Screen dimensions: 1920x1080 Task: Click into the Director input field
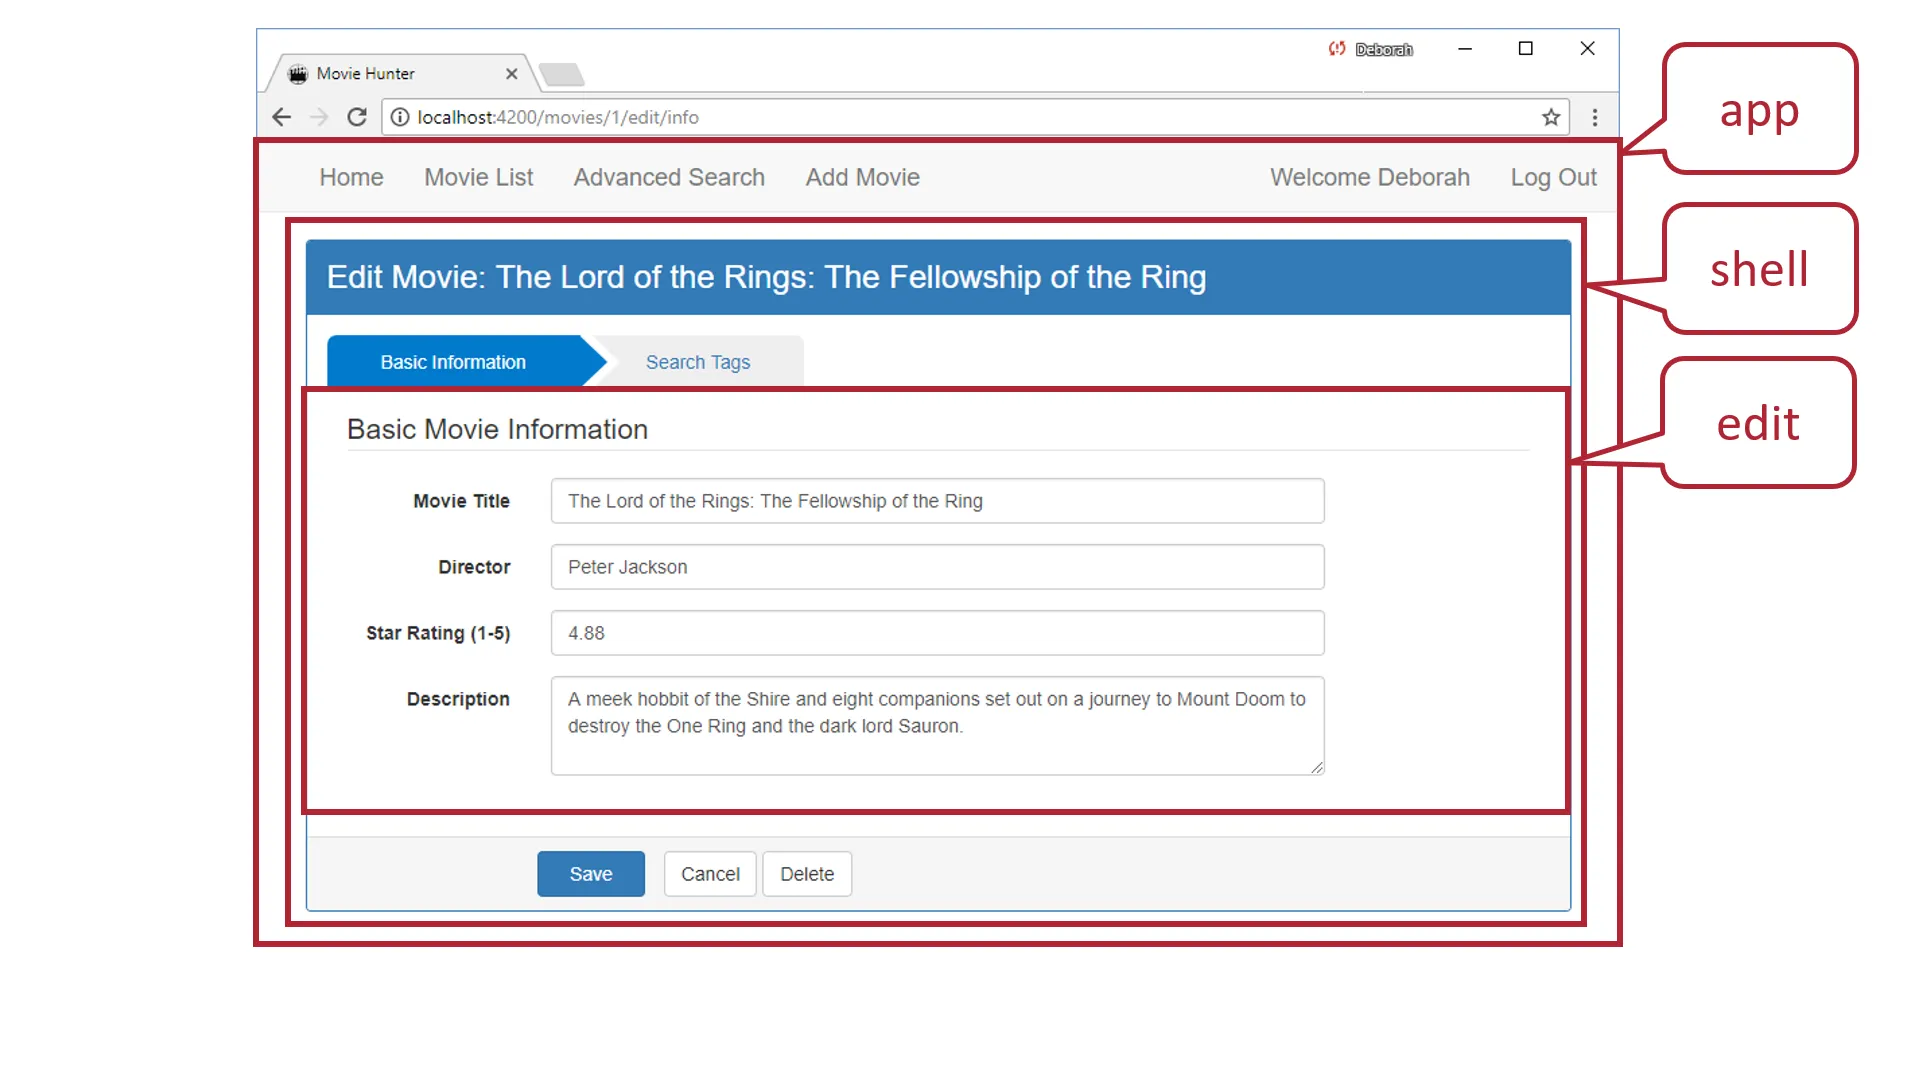point(937,567)
